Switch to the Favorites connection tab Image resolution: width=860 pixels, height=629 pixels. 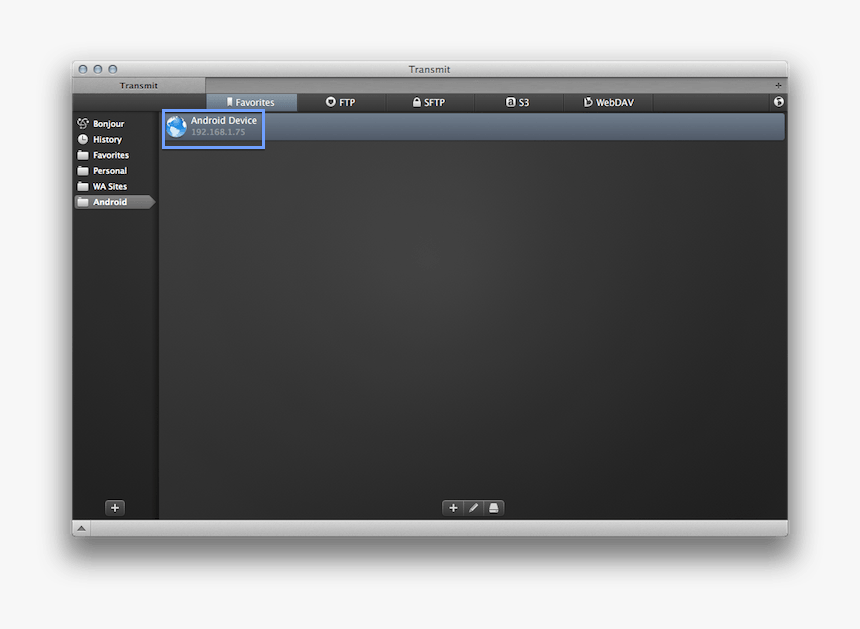pyautogui.click(x=251, y=103)
